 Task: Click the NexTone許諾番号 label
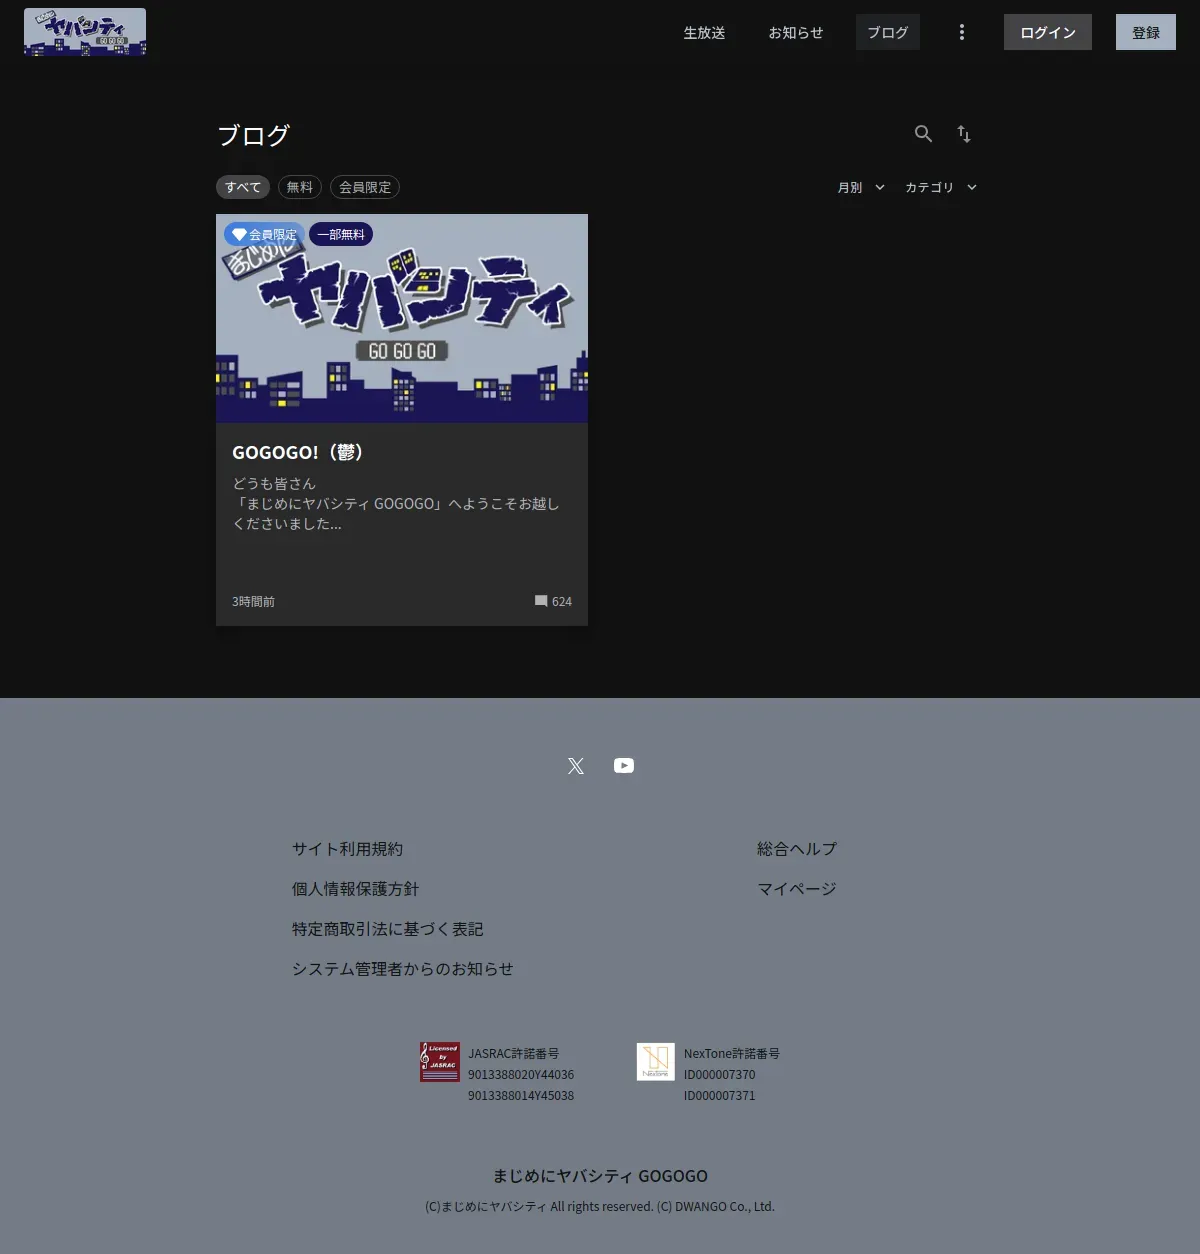(x=732, y=1054)
